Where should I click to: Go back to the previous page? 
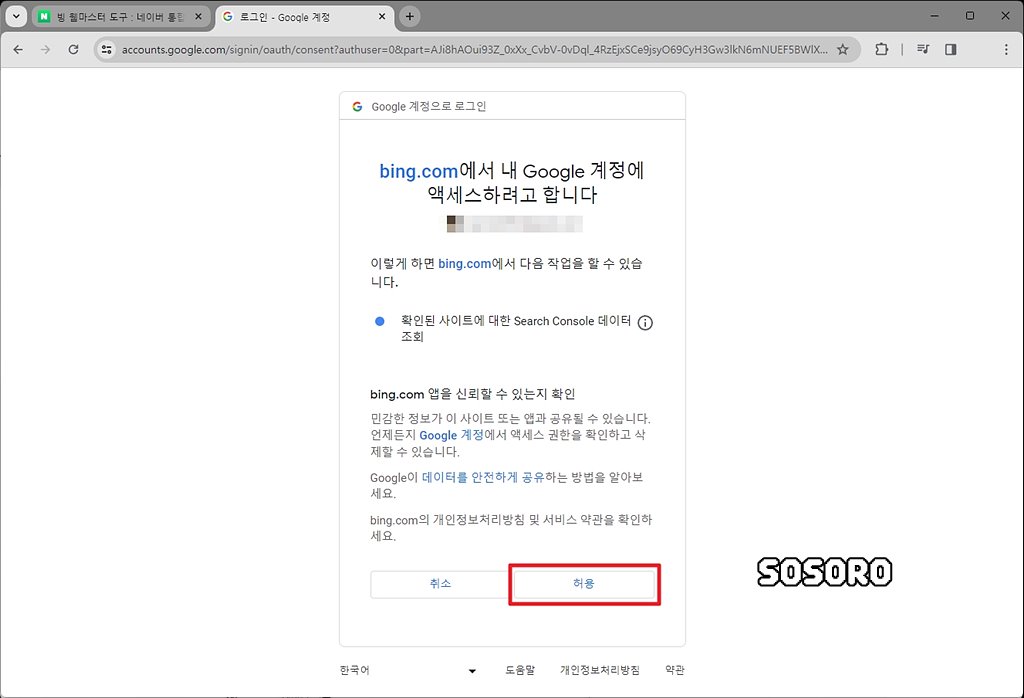18,49
